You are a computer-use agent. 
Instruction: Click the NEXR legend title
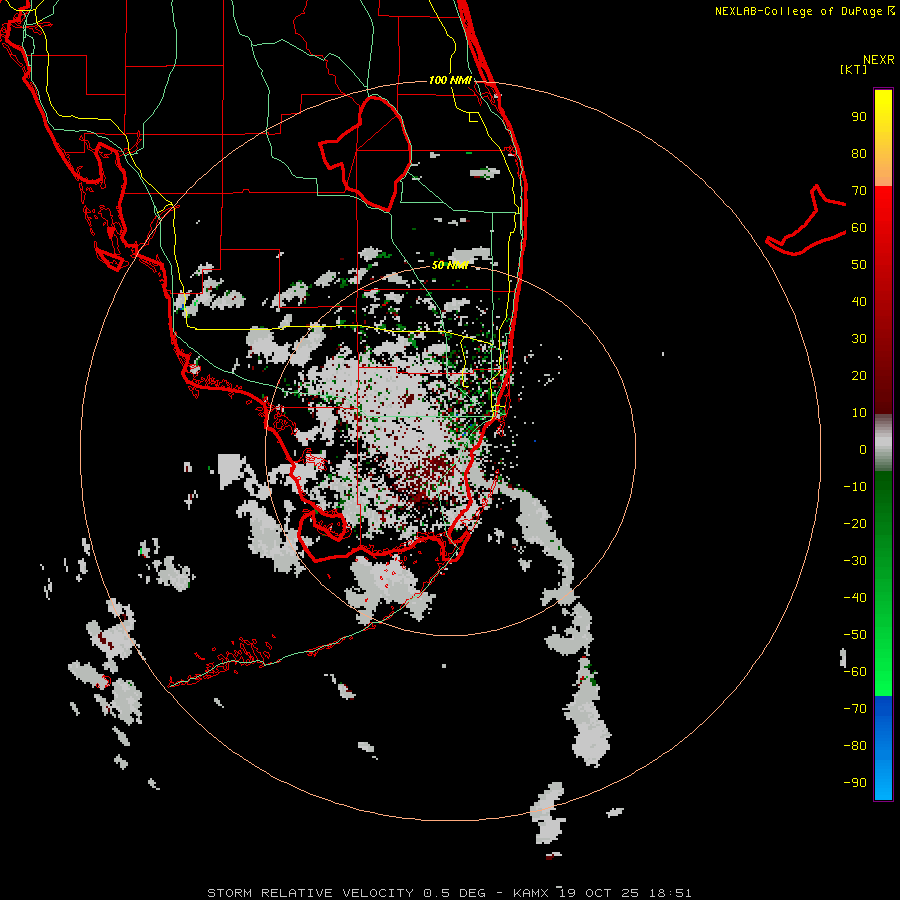tap(878, 60)
